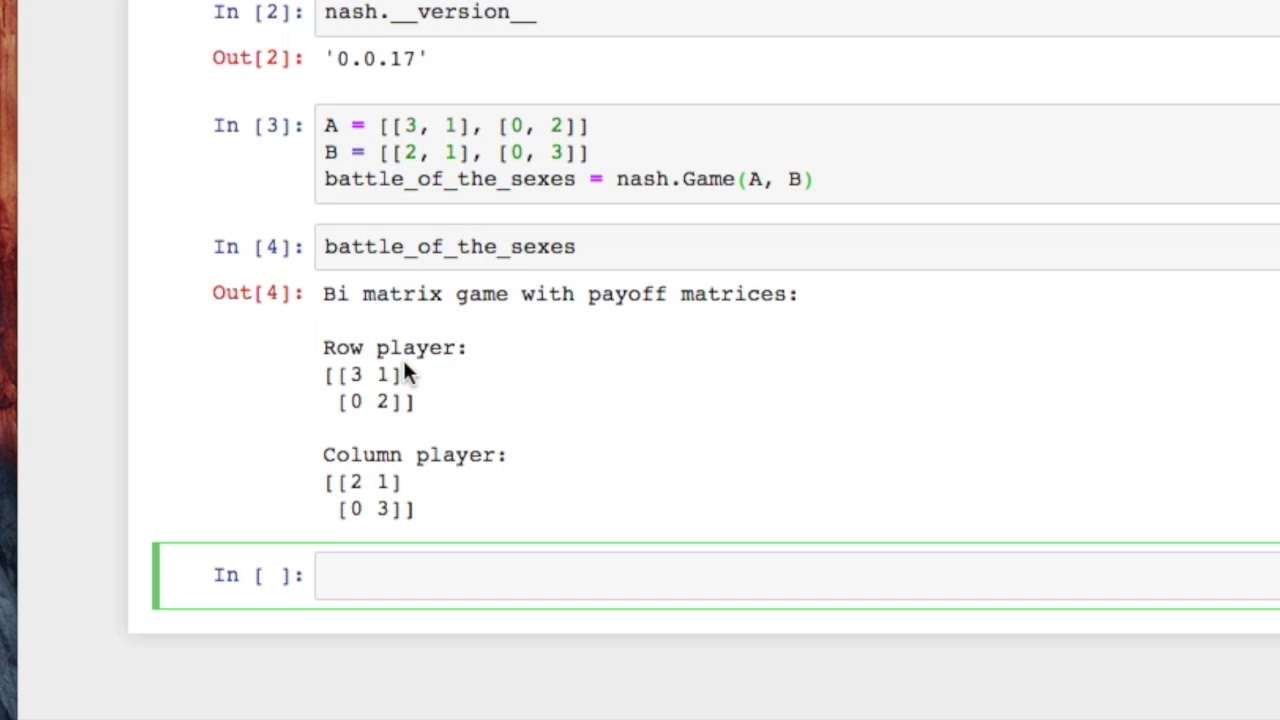This screenshot has width=1280, height=720.
Task: Select the cell containing nash.__version__
Action: tap(797, 17)
